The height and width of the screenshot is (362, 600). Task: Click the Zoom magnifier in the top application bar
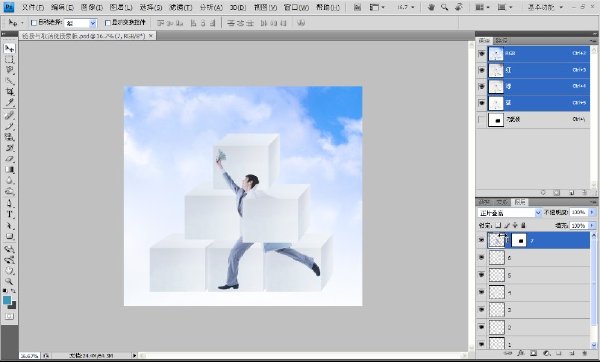(444, 7)
